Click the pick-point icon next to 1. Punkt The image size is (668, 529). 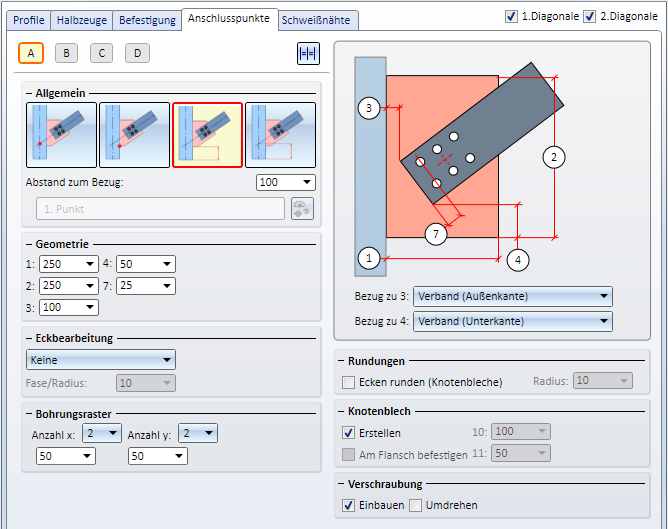[x=302, y=208]
